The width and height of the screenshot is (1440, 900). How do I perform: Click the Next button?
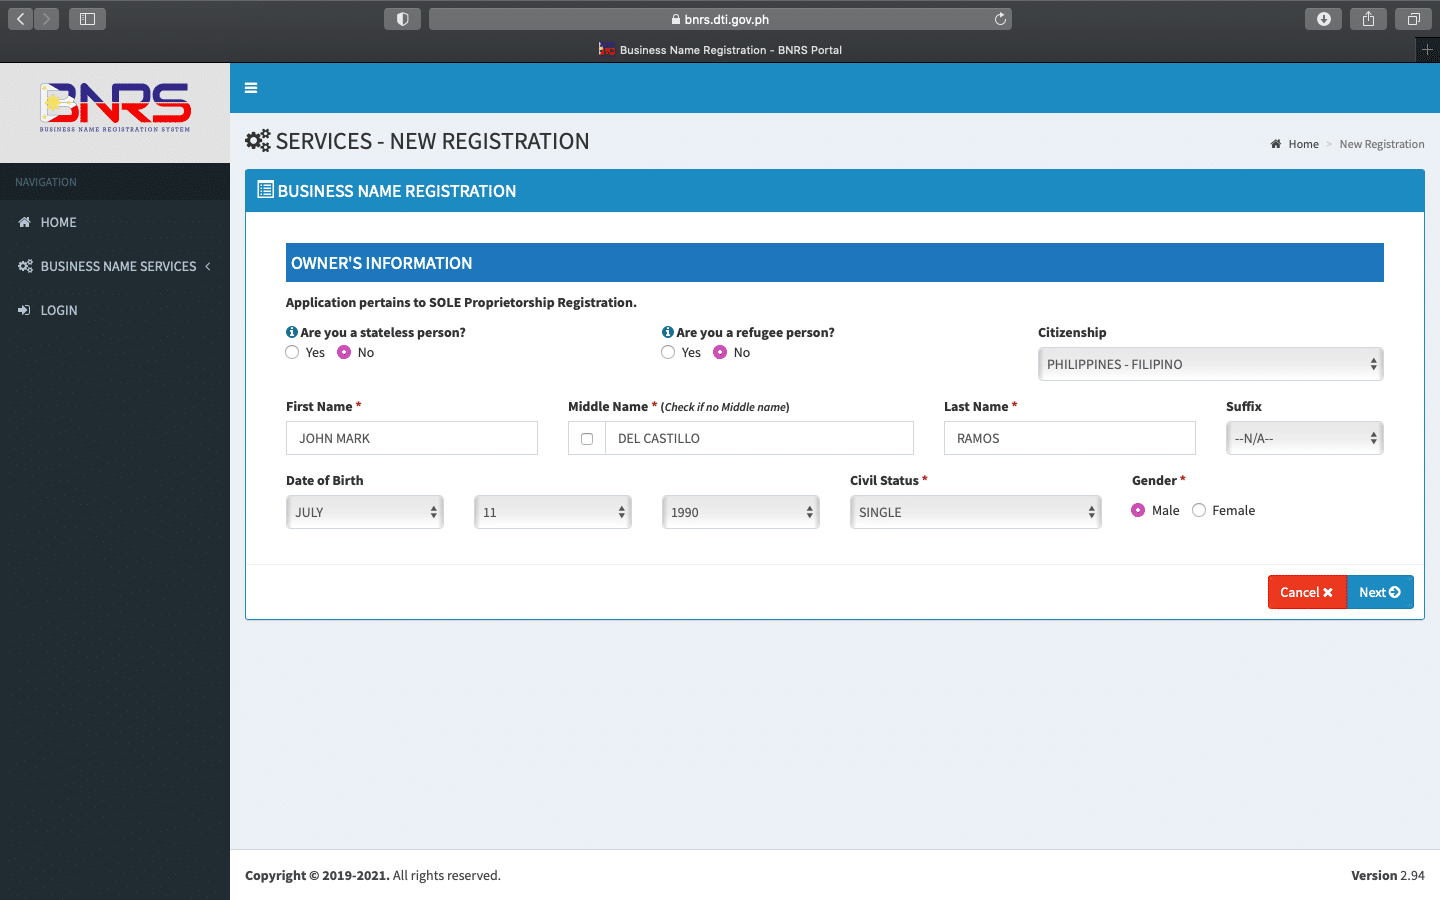pos(1379,592)
